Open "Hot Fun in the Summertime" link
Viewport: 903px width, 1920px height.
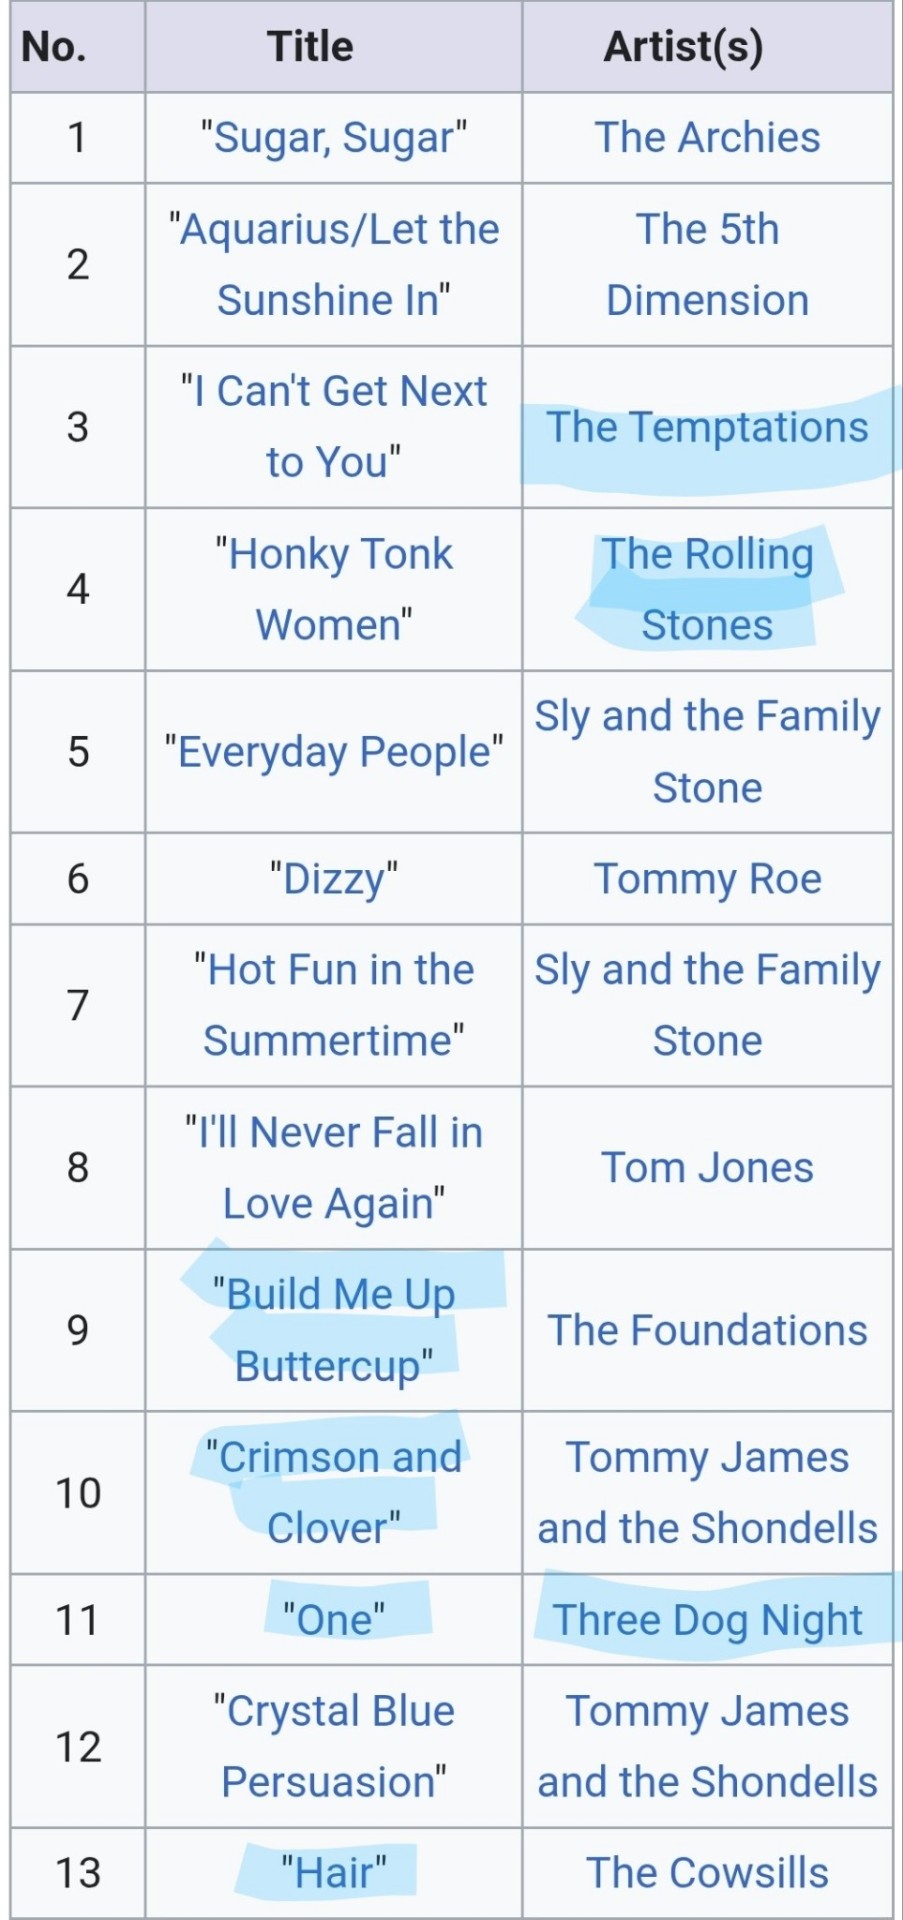[334, 1005]
